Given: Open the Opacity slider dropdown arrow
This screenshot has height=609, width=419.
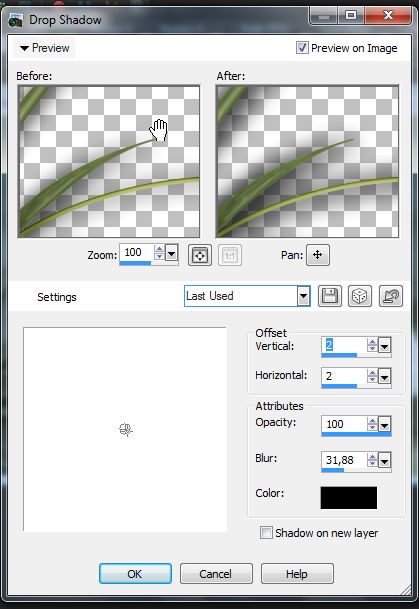Looking at the screenshot, I should click(384, 425).
